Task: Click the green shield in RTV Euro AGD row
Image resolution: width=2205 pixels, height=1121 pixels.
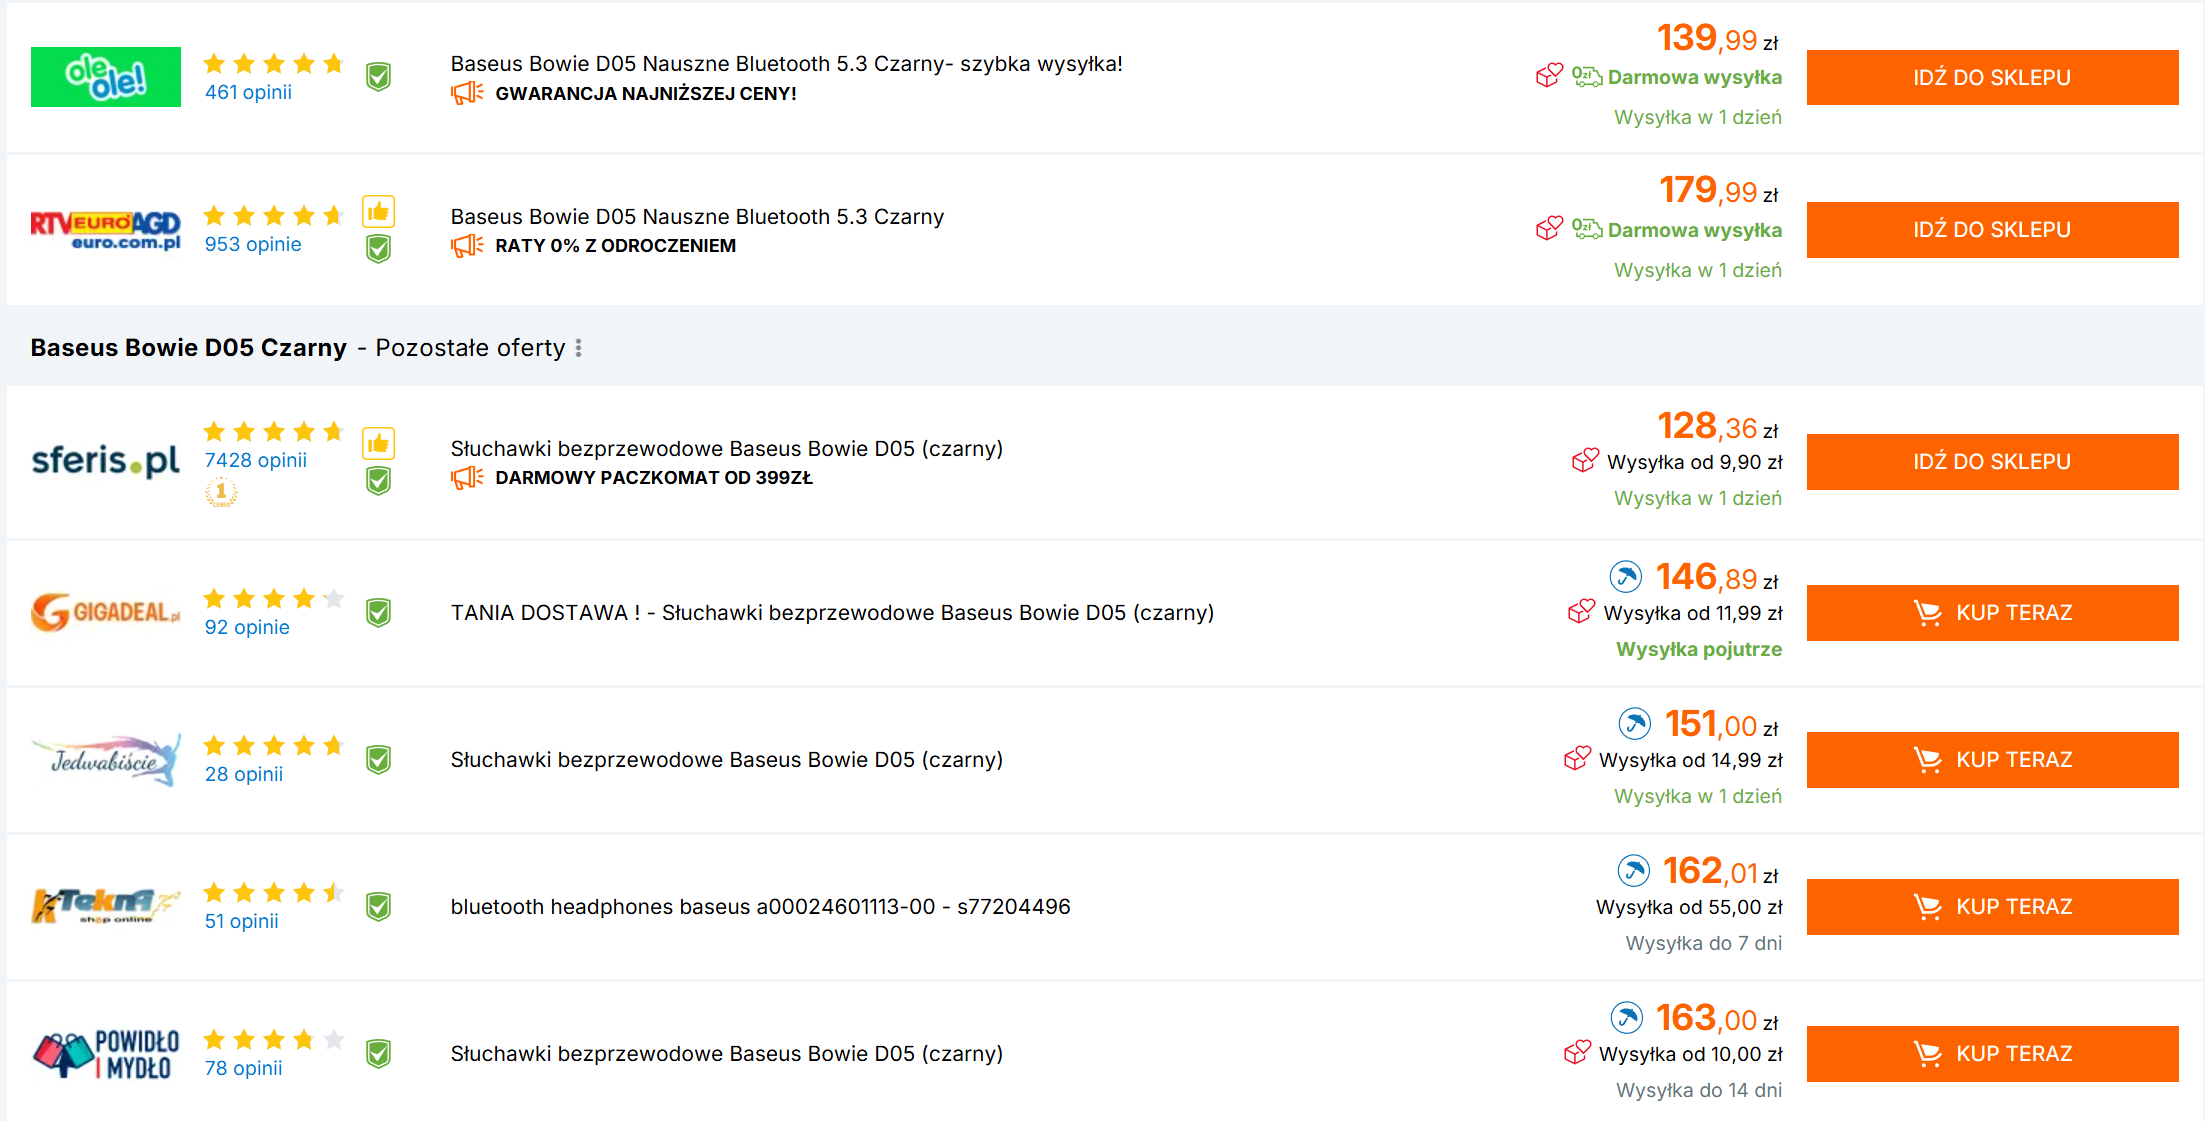Action: [378, 249]
